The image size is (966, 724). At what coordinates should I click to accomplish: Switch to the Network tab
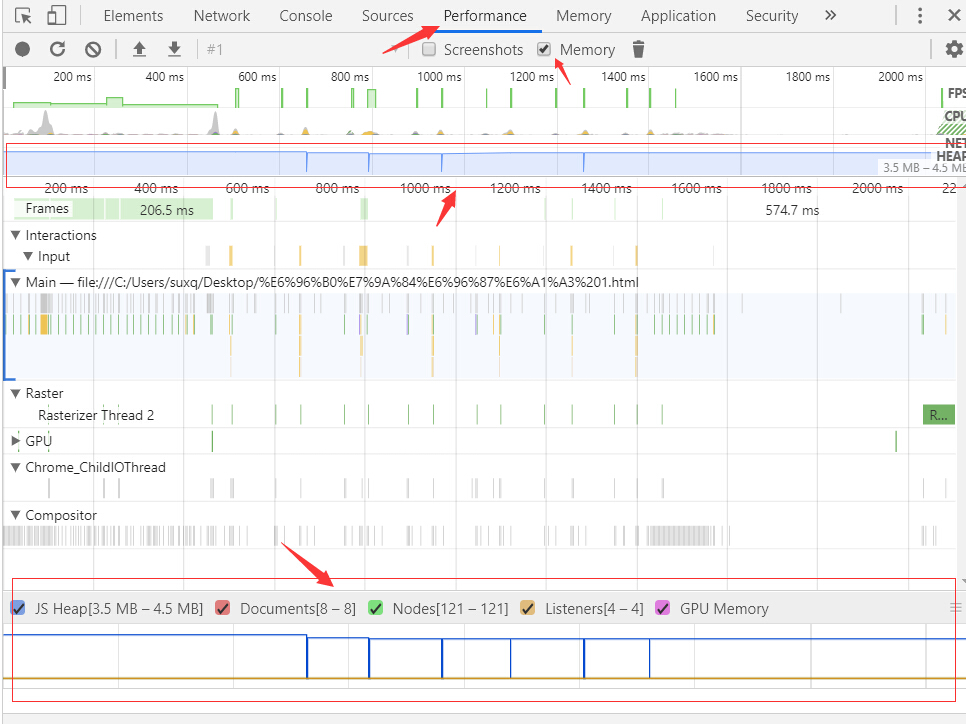[x=222, y=16]
